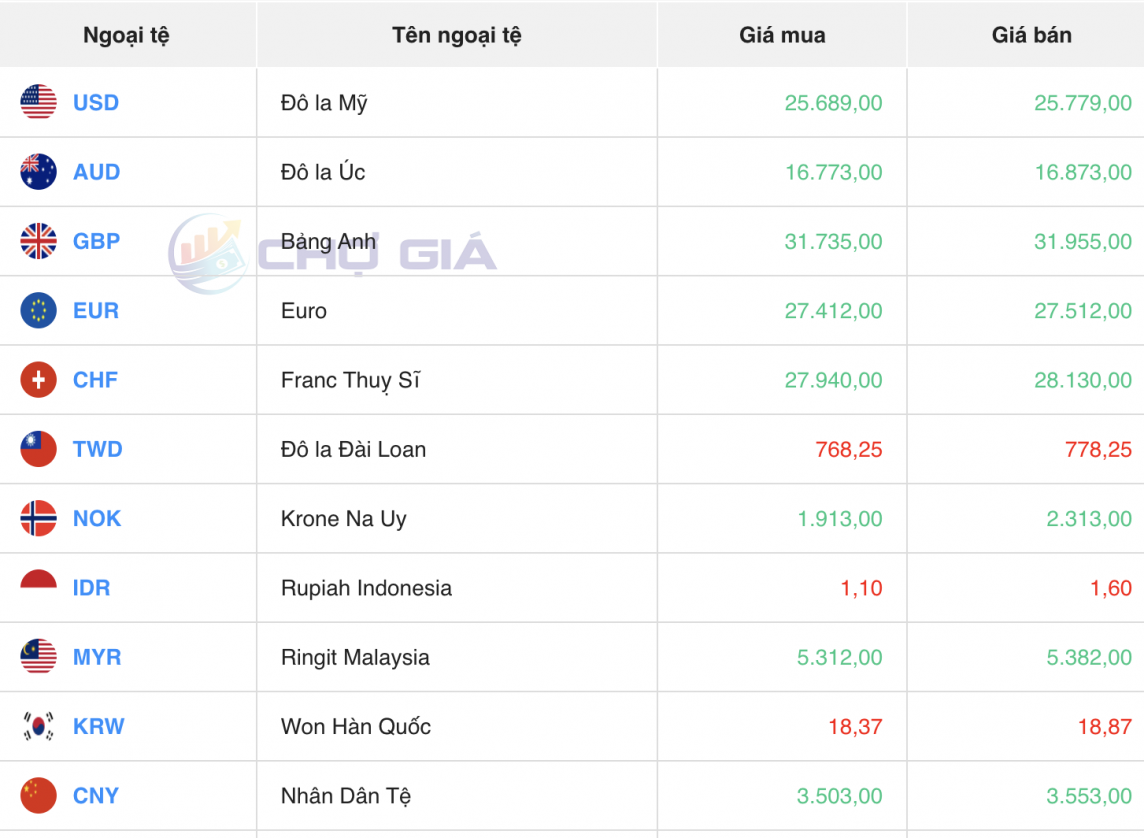This screenshot has width=1144, height=838.
Task: Click the Australian flag icon
Action: [x=38, y=172]
